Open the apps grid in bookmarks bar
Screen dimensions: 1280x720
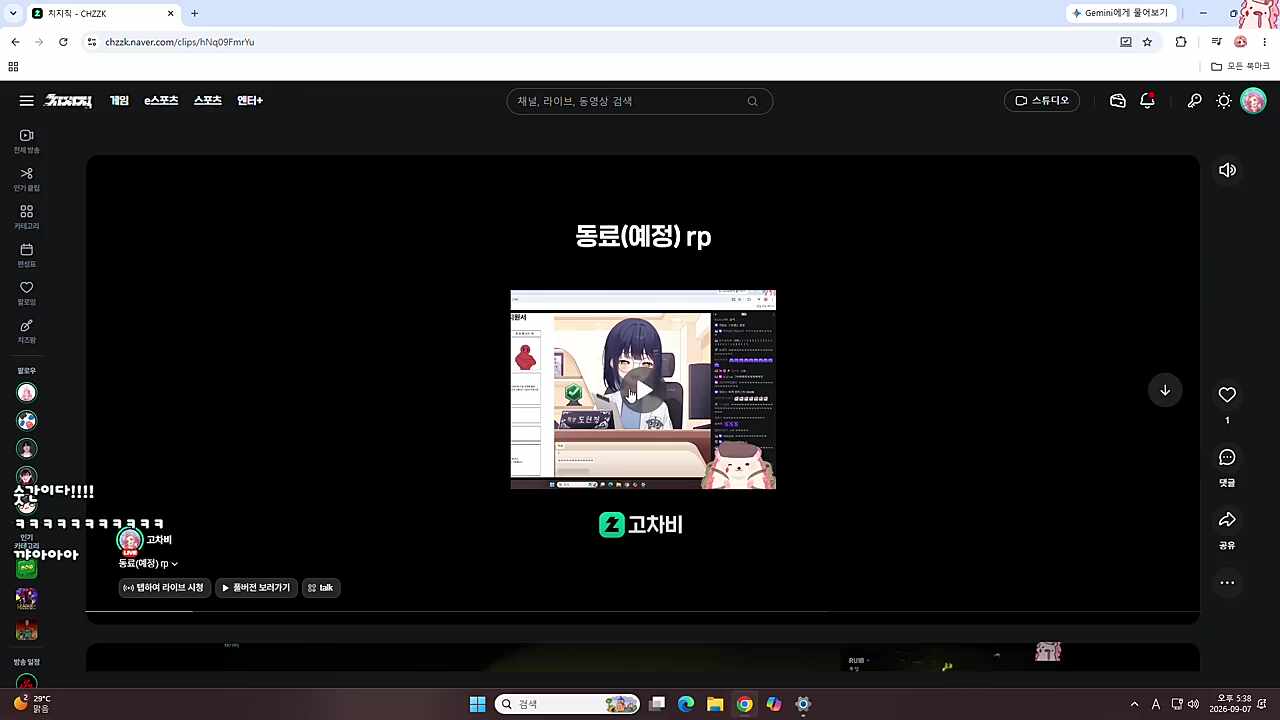pyautogui.click(x=13, y=66)
